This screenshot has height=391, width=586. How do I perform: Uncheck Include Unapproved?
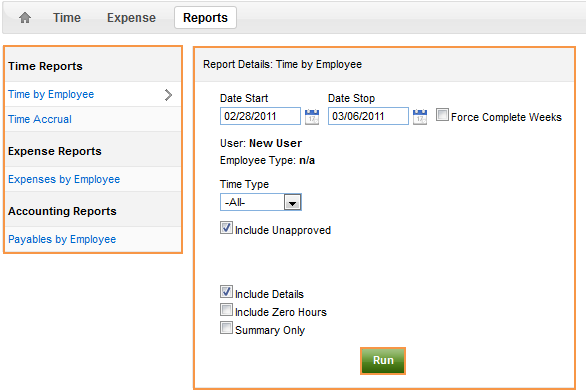[x=226, y=228]
